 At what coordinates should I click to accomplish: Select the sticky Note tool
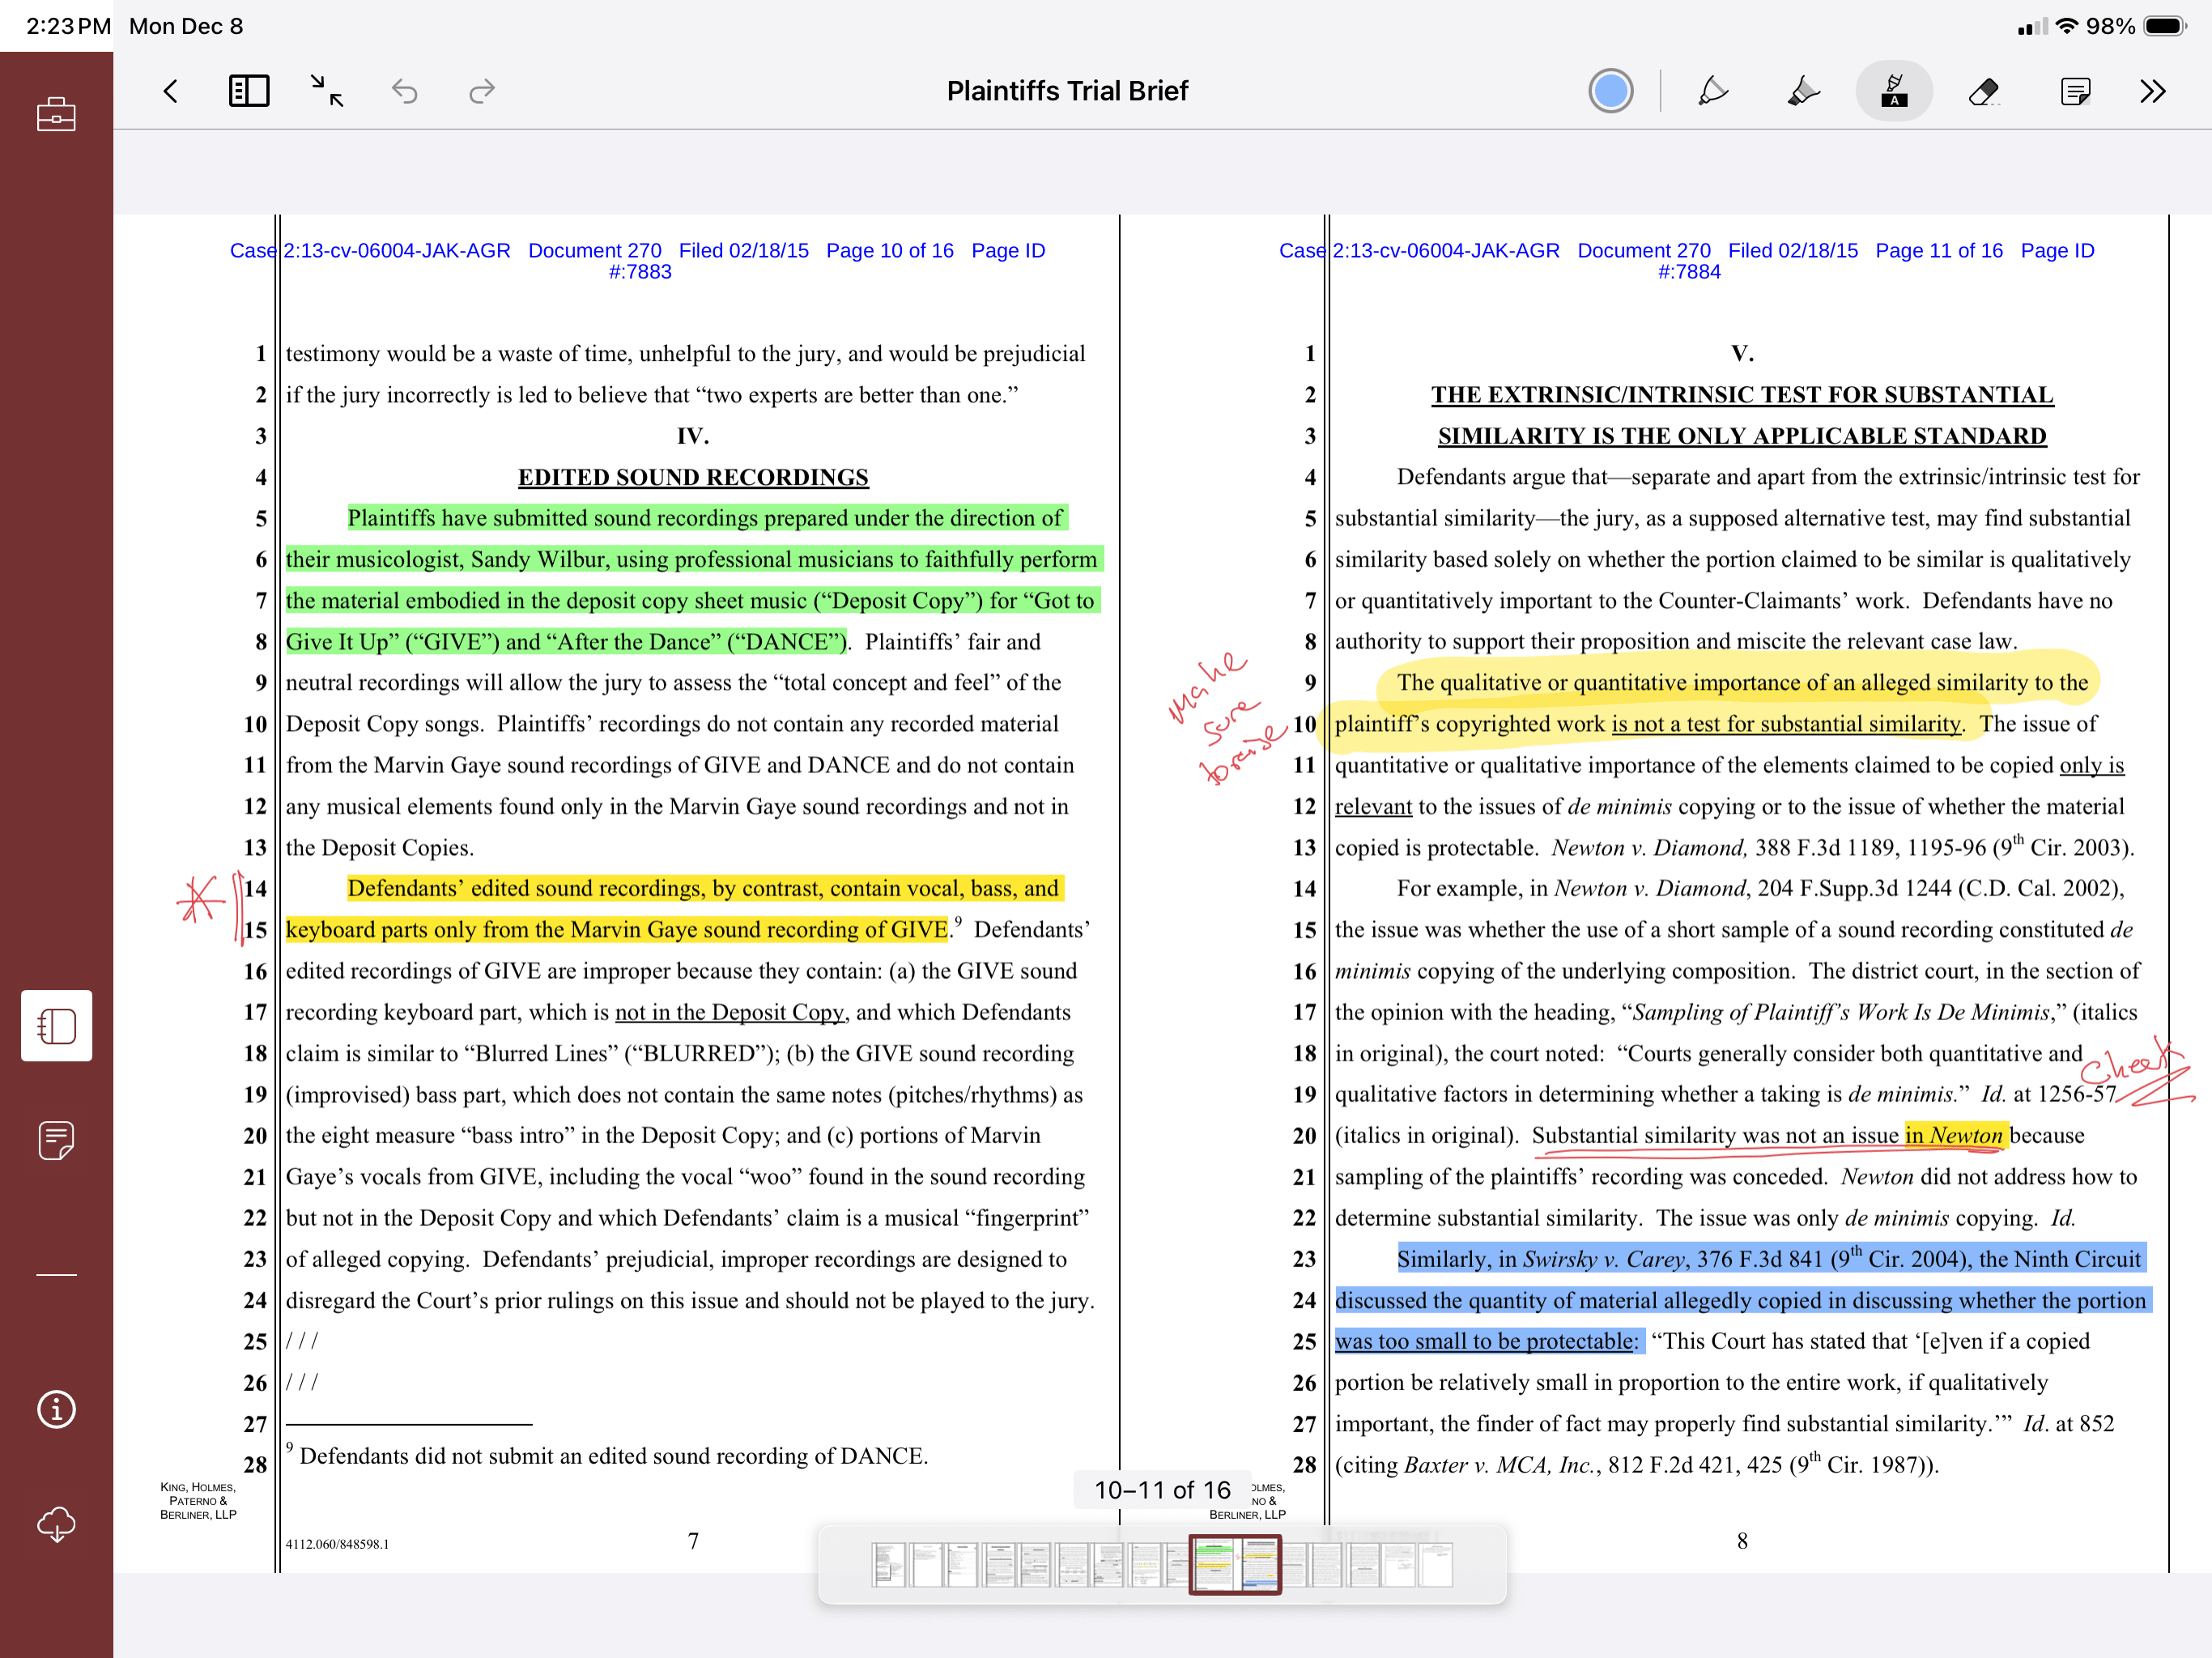pos(2075,91)
